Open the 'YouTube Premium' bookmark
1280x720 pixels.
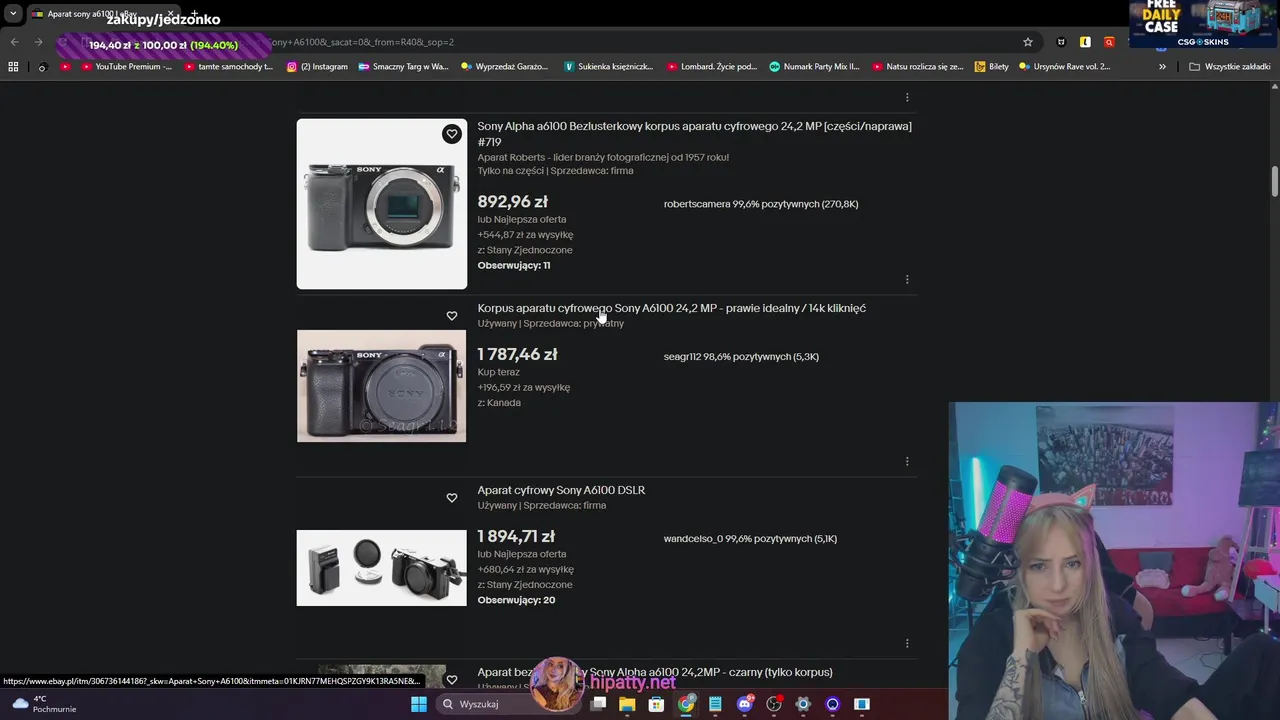click(x=126, y=67)
